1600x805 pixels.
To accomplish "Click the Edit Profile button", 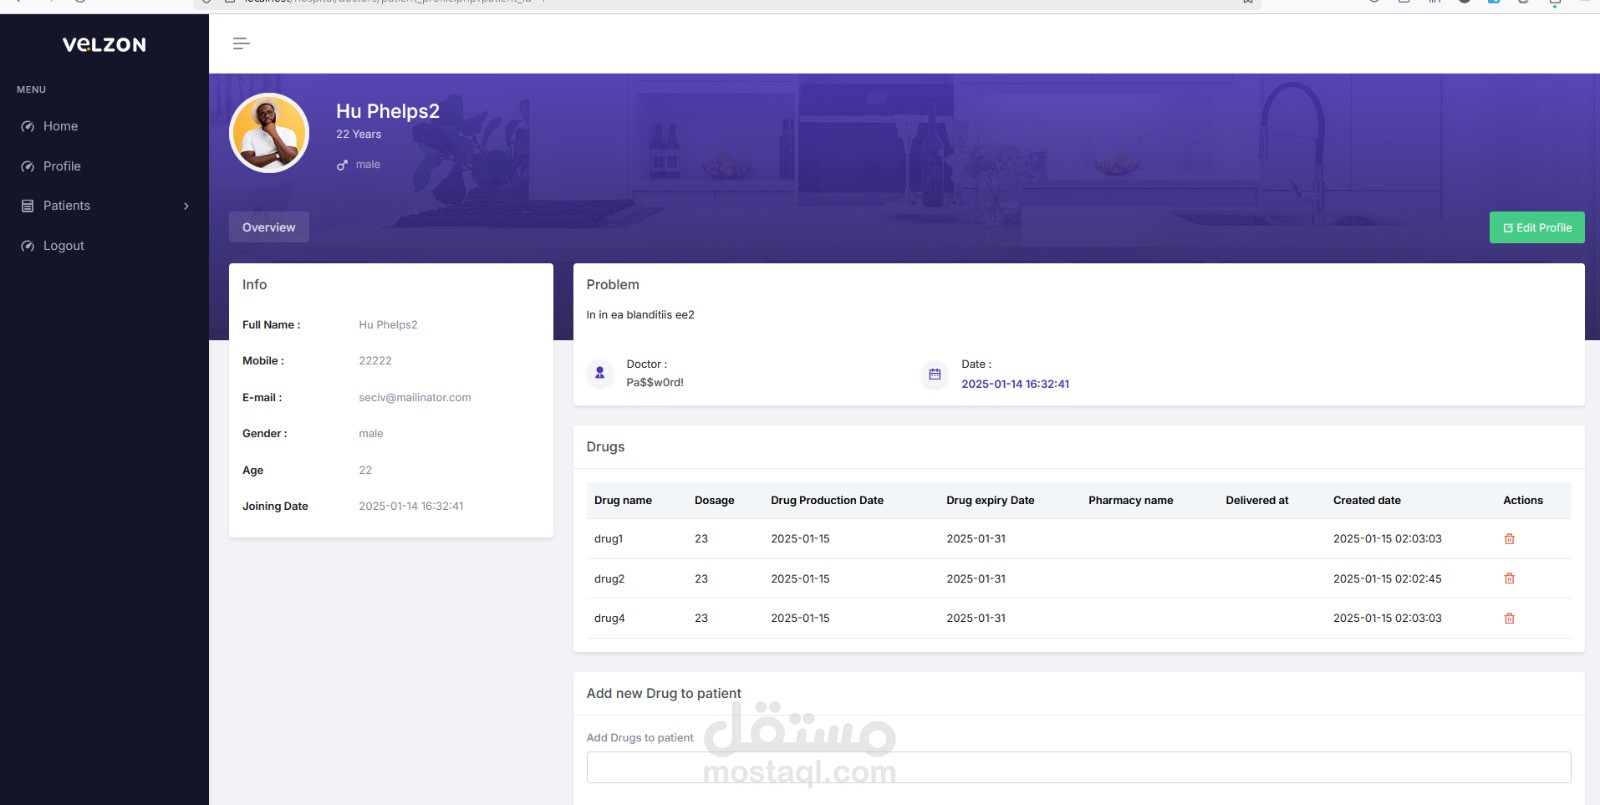I will click(1537, 227).
